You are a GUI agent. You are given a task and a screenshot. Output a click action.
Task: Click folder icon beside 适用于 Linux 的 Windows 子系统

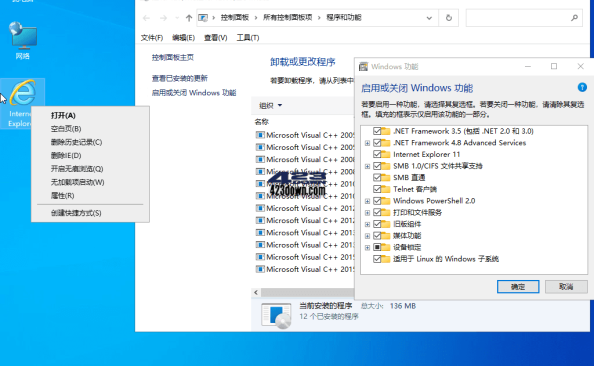(386, 259)
